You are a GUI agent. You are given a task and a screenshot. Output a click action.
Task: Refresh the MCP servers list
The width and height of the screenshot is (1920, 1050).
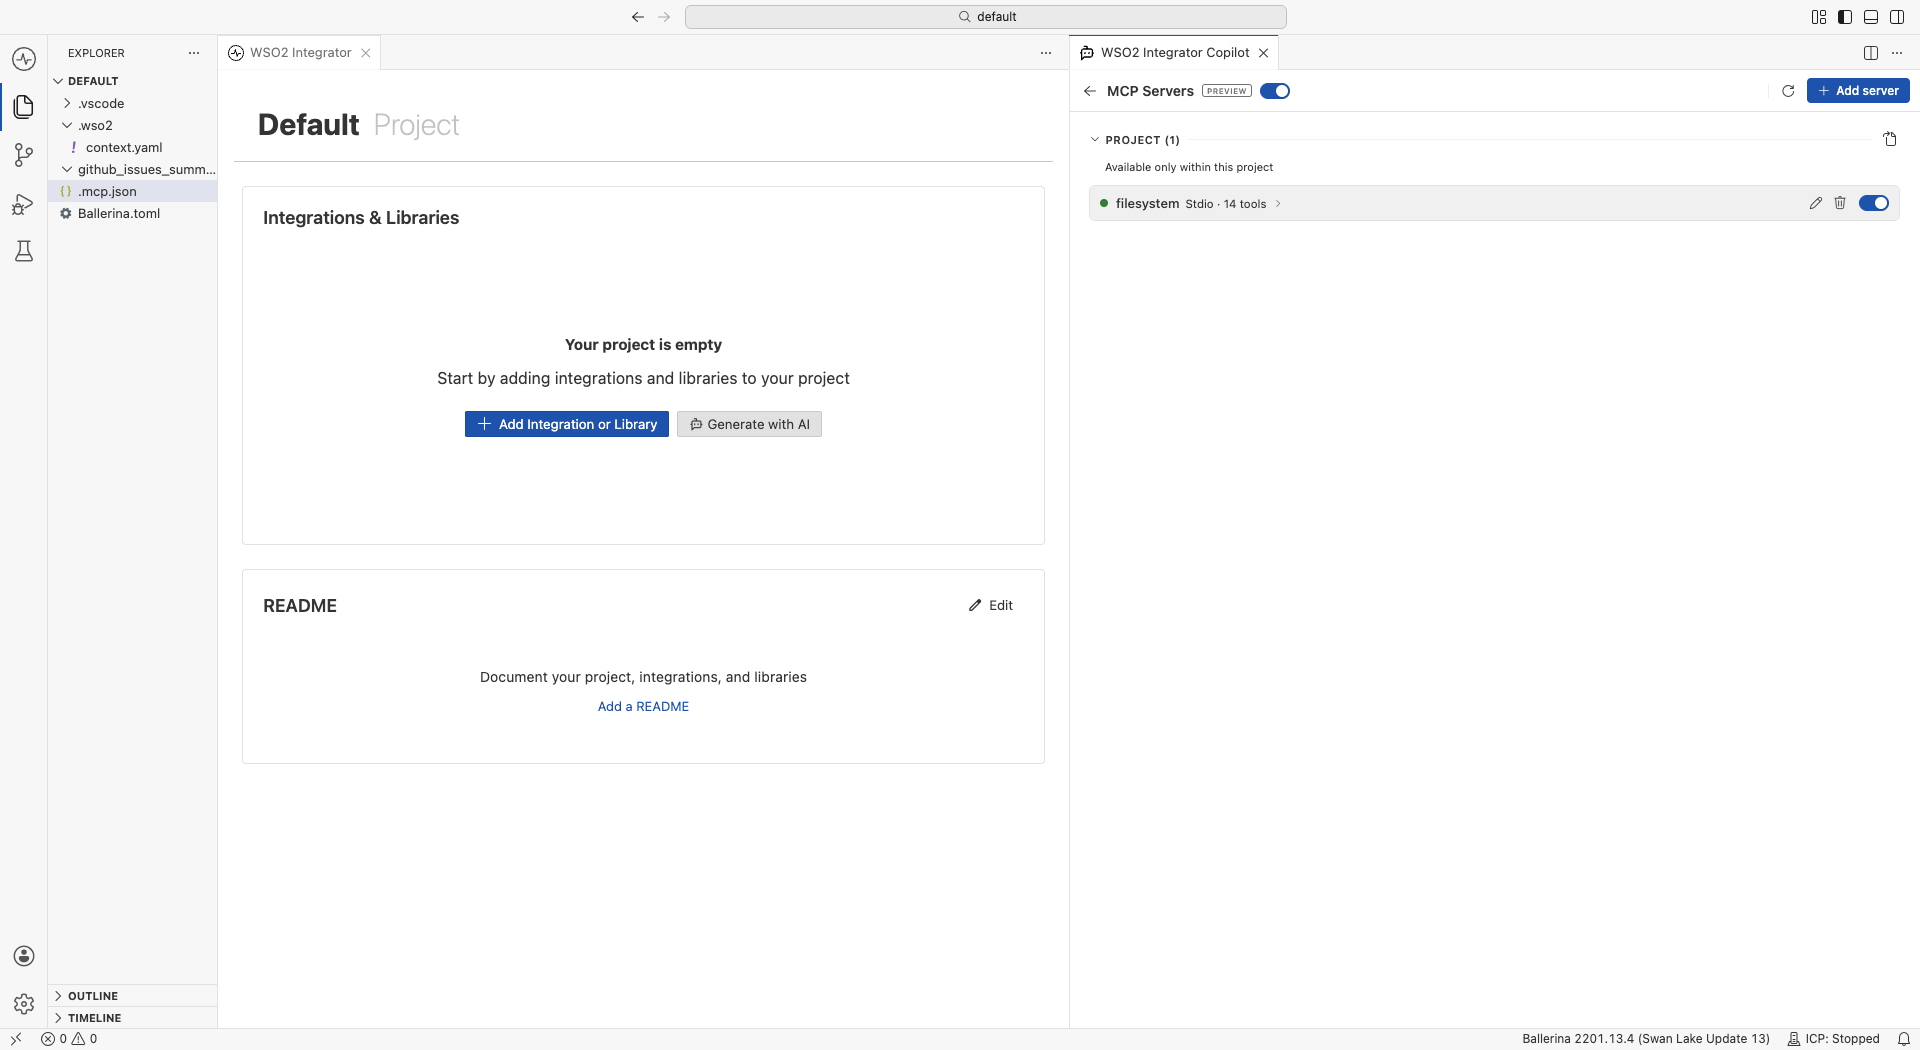1788,91
